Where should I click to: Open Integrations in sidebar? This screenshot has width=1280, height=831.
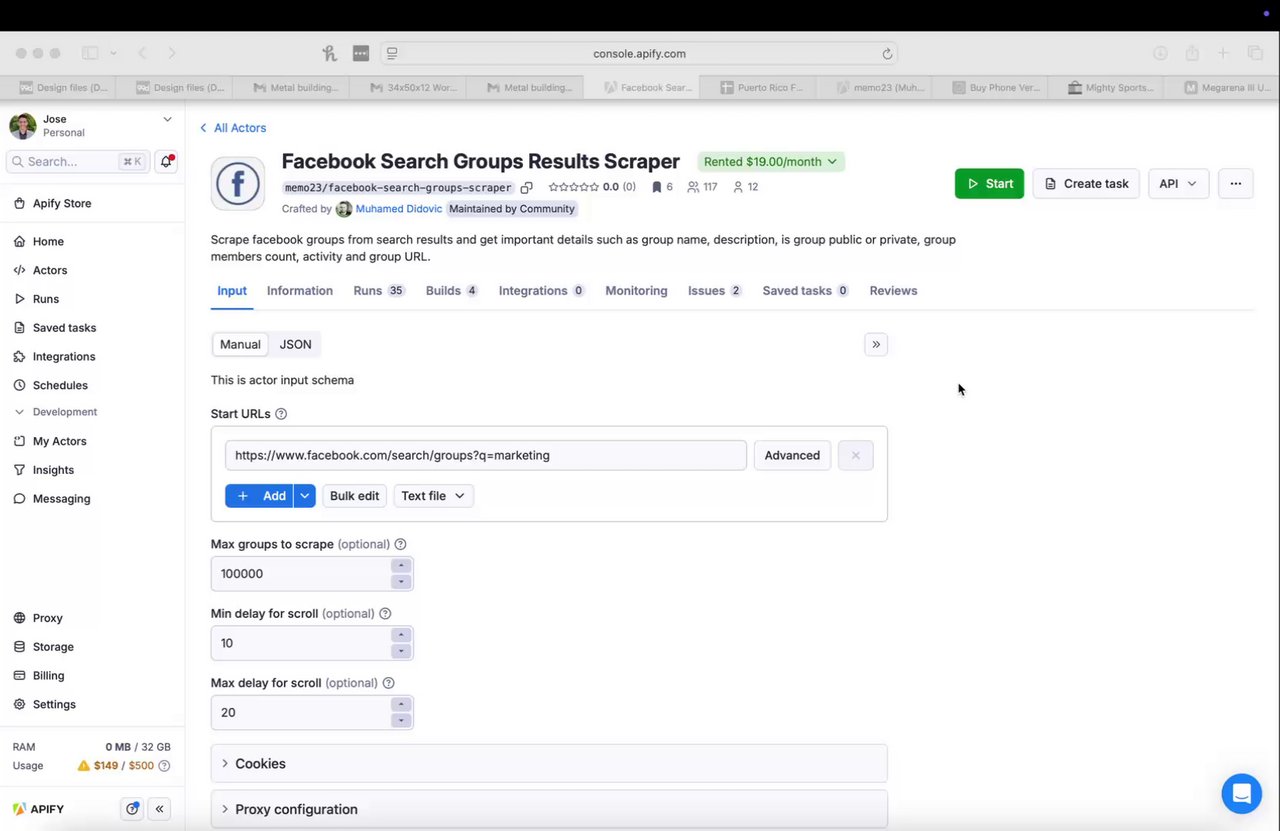coord(63,357)
